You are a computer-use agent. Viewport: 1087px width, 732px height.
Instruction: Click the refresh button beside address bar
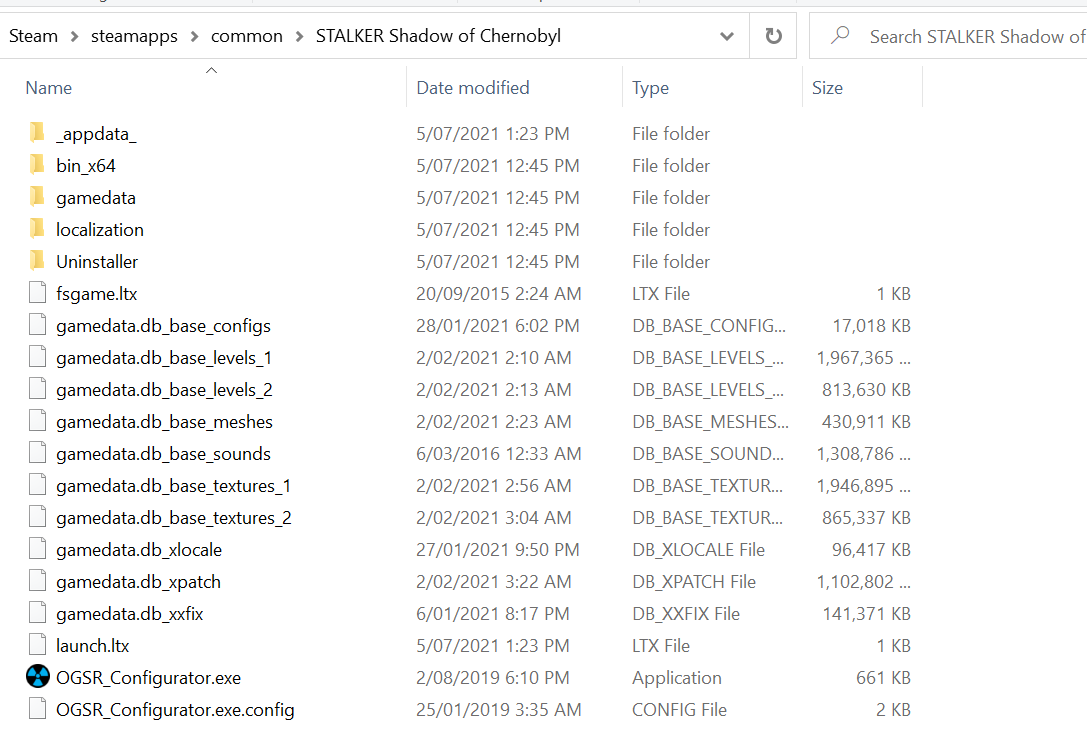tap(773, 35)
